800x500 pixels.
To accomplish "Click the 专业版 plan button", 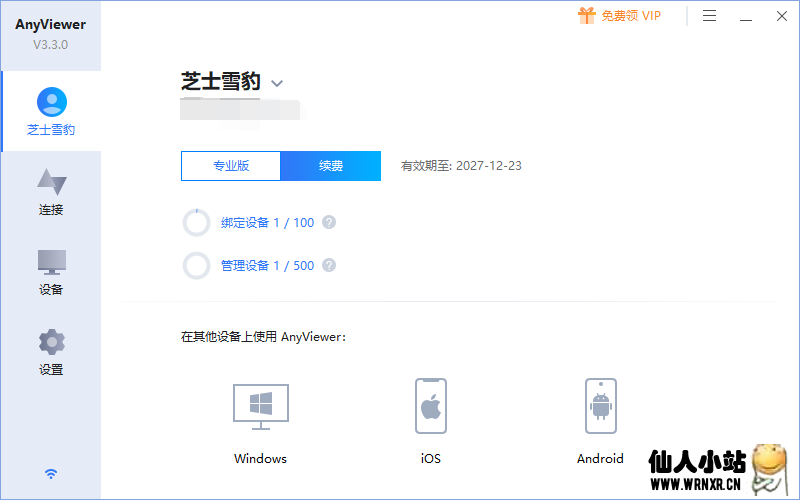I will pyautogui.click(x=231, y=166).
